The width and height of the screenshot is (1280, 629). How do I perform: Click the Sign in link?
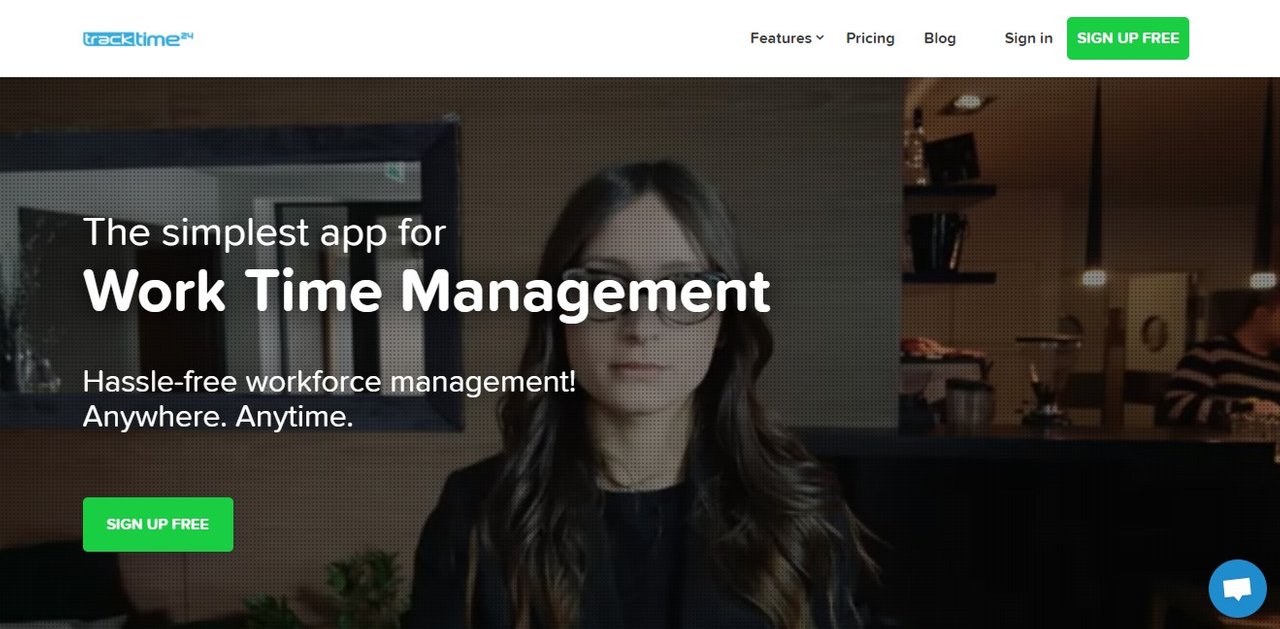[x=1028, y=38]
